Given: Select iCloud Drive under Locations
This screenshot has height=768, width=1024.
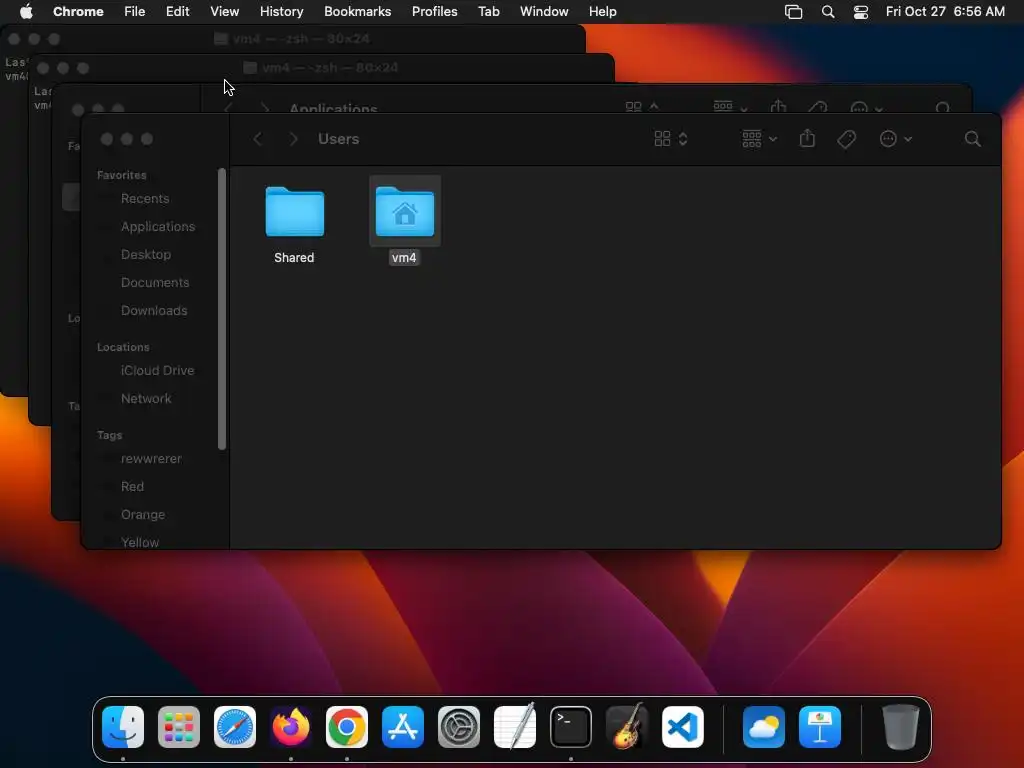Looking at the screenshot, I should point(157,370).
